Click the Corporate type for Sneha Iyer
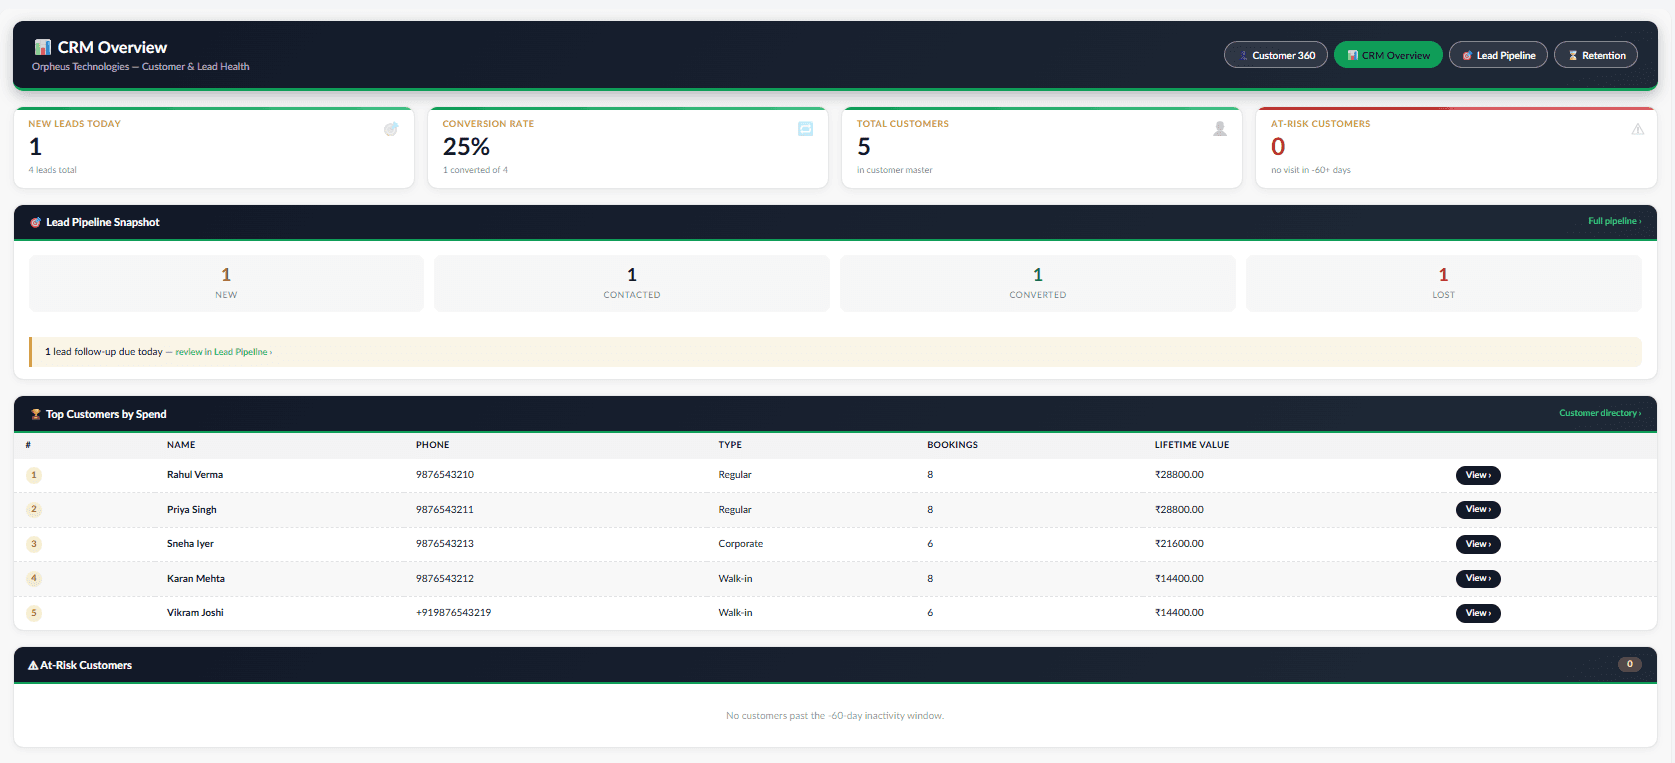 pyautogui.click(x=741, y=544)
